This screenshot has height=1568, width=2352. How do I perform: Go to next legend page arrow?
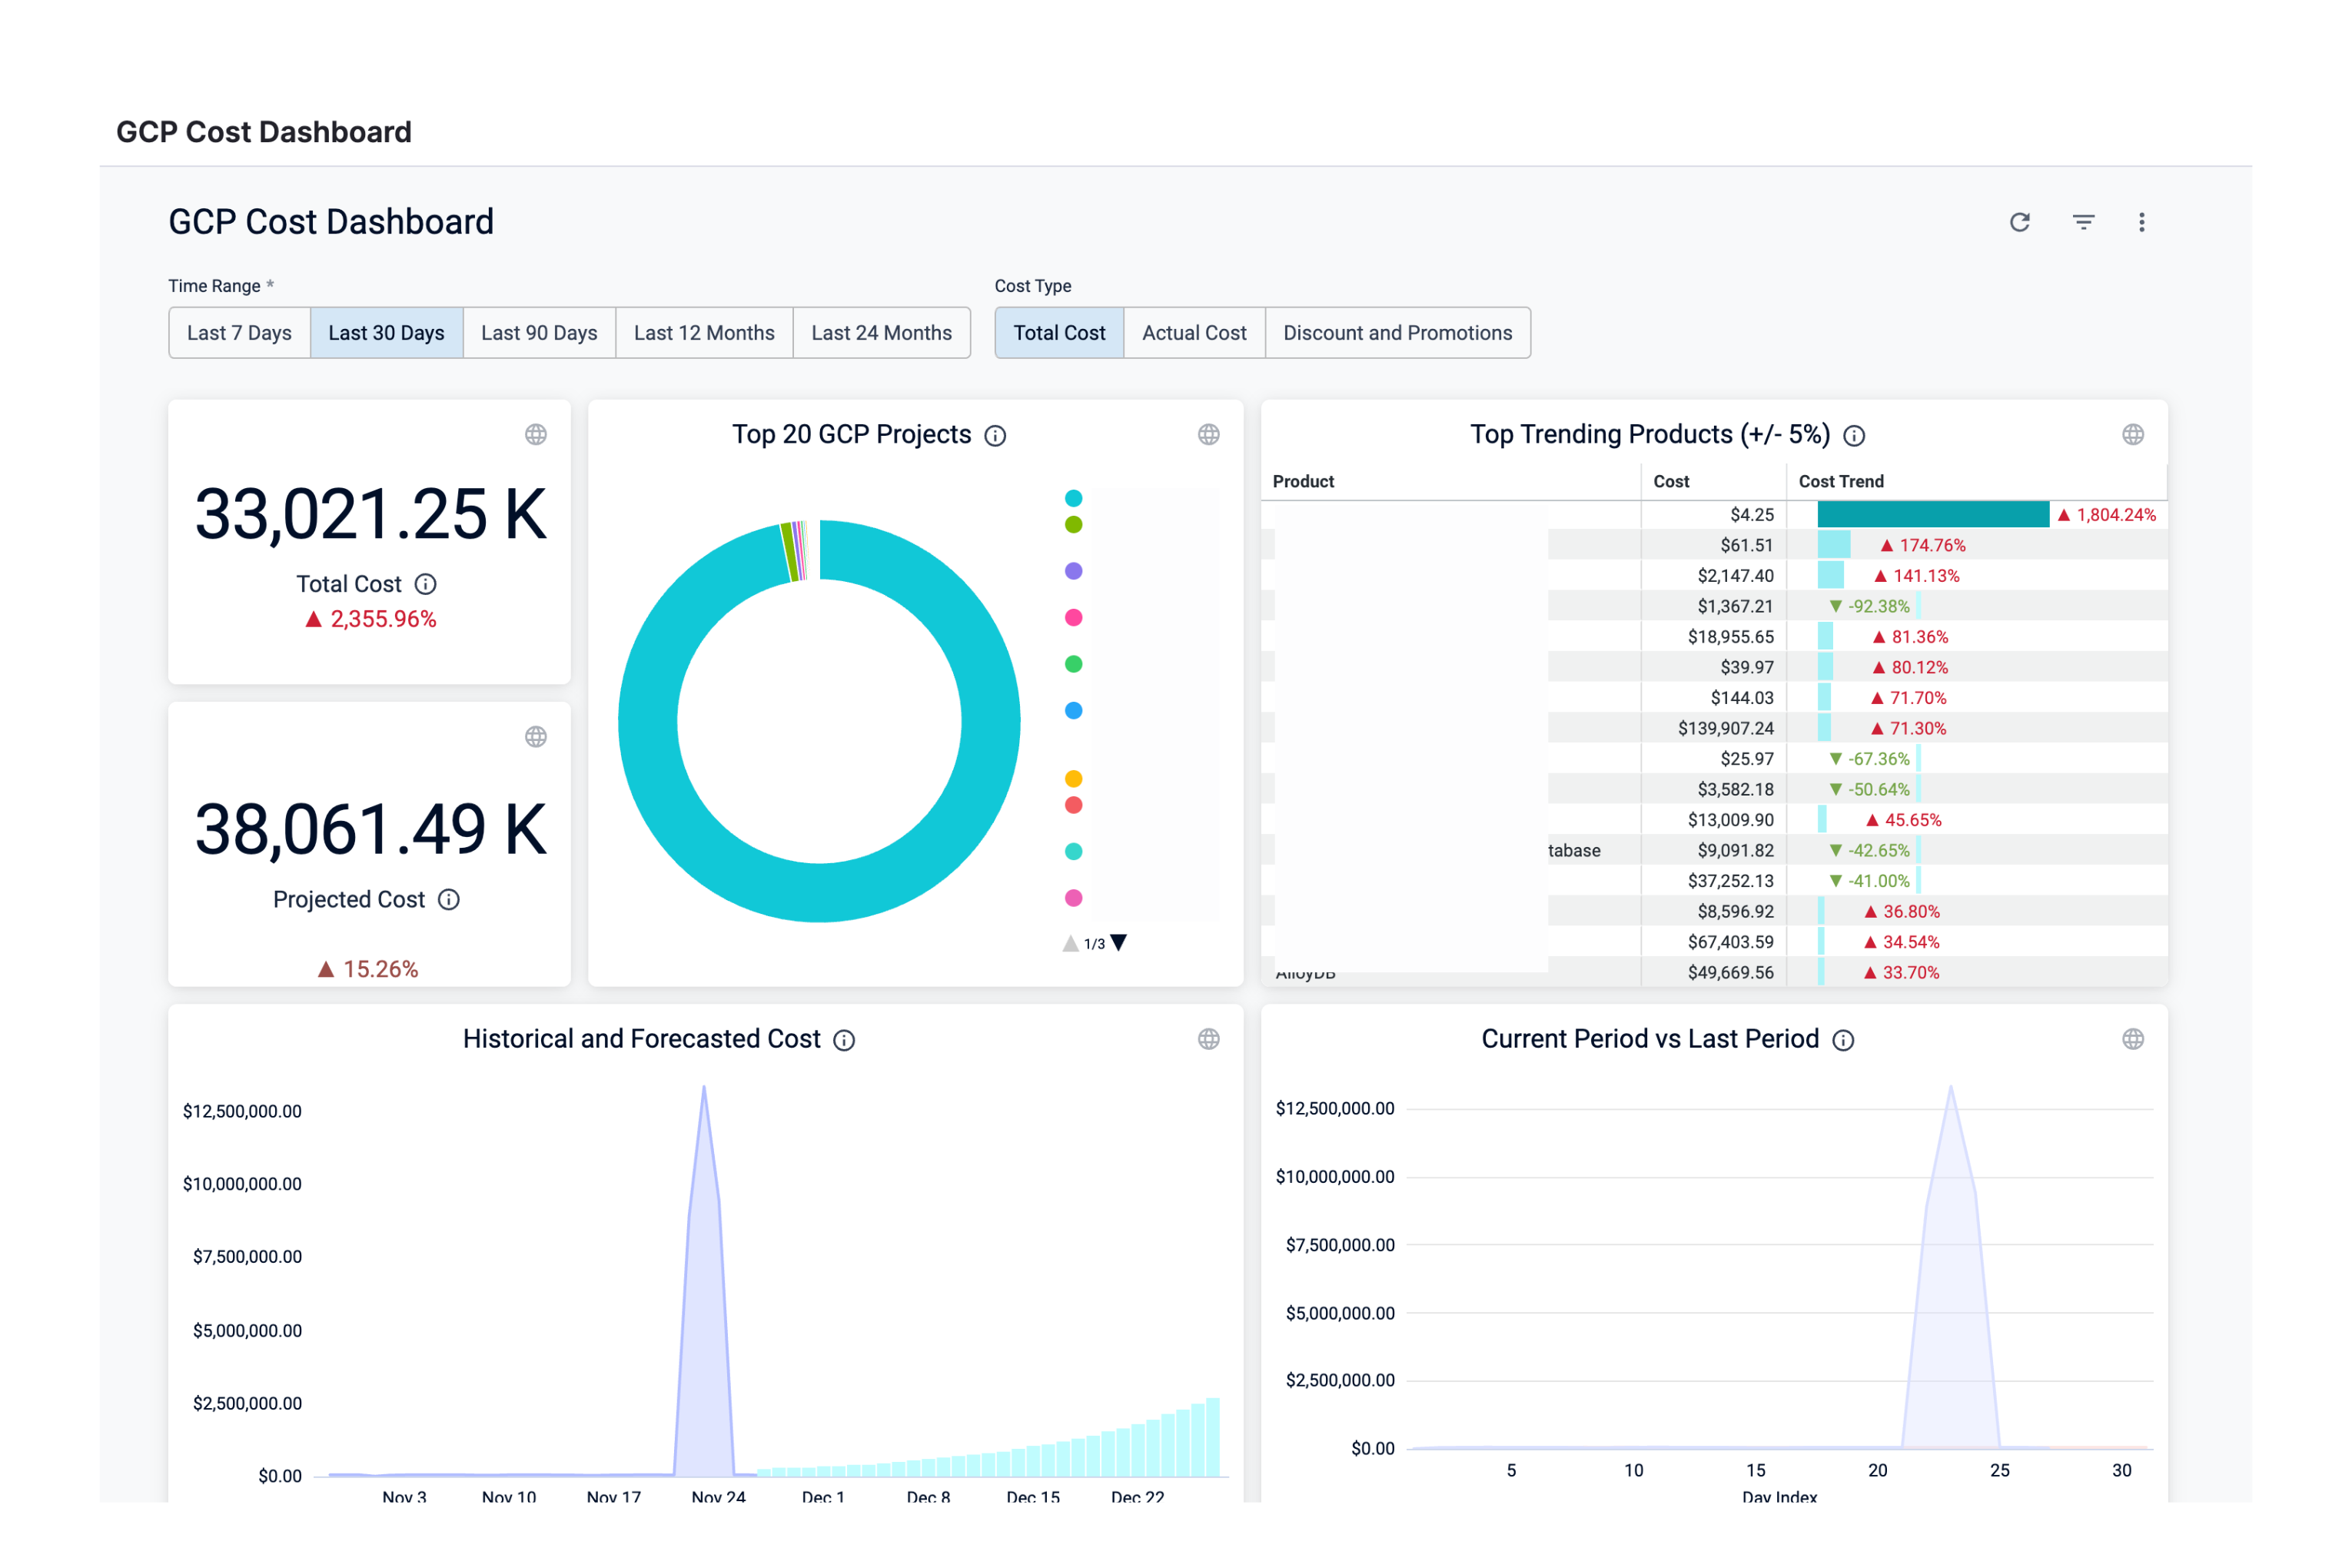point(1119,942)
